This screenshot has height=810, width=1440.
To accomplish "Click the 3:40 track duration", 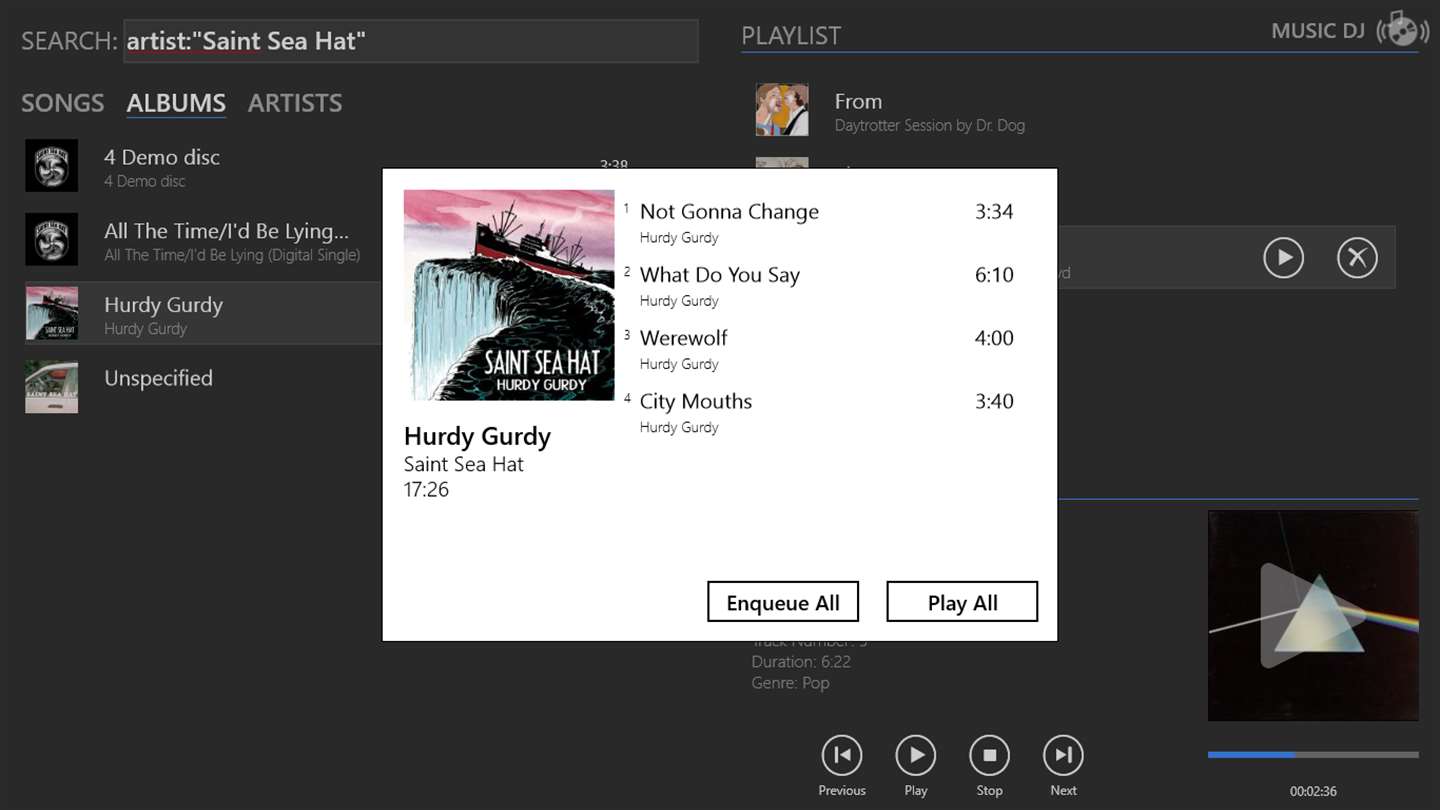I will coord(994,401).
